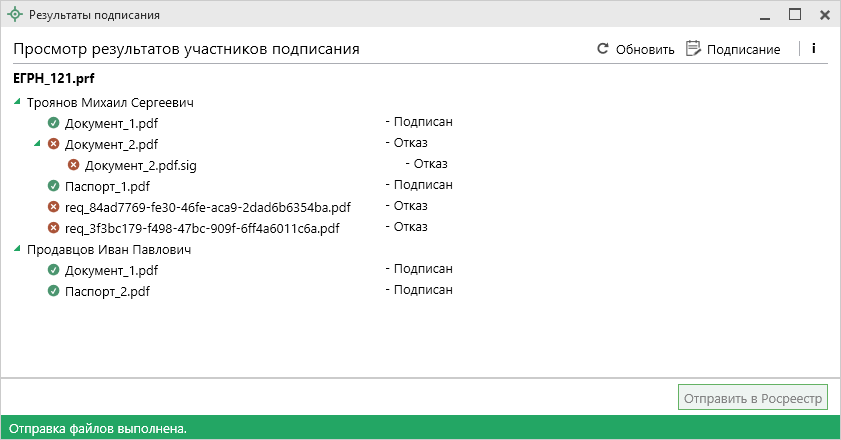The width and height of the screenshot is (841, 440).
Task: Click the app logo in title bar
Action: click(14, 15)
